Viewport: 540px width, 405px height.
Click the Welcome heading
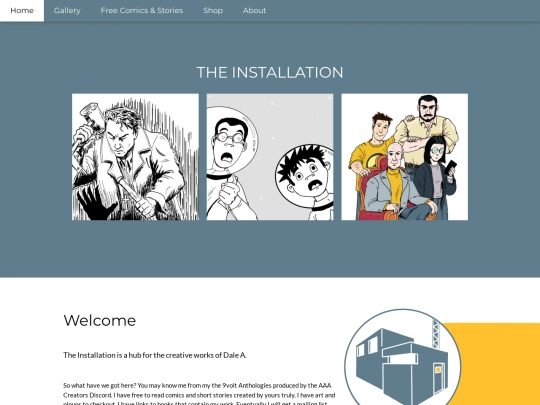click(x=100, y=321)
